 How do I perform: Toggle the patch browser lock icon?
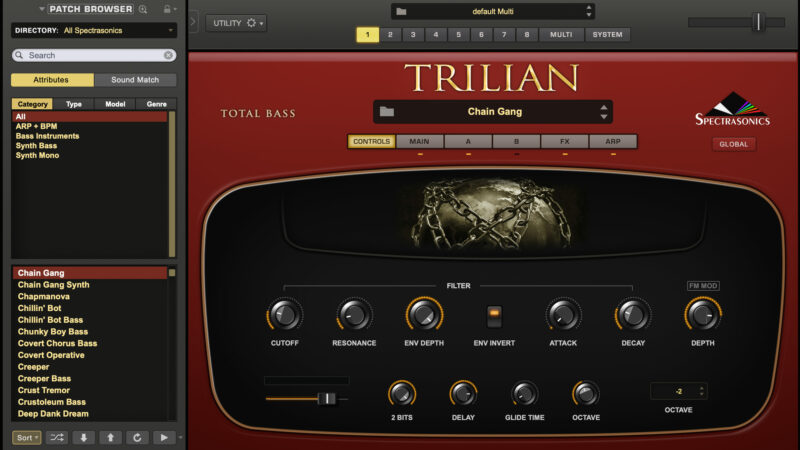coord(167,9)
